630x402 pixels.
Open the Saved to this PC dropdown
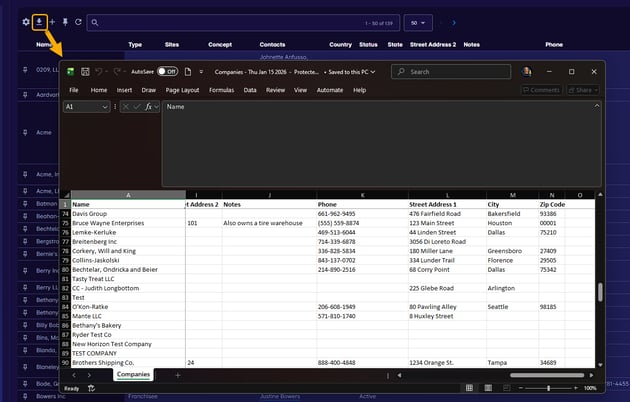(x=348, y=72)
